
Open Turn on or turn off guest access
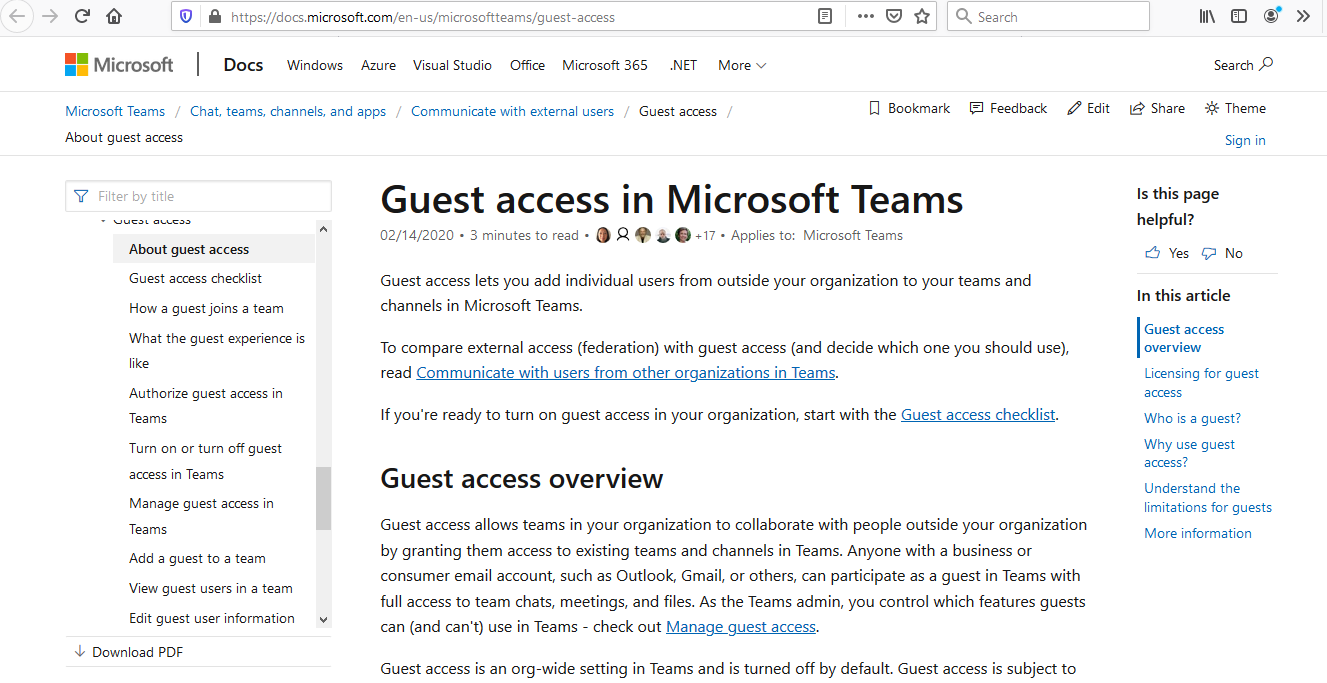tap(206, 461)
